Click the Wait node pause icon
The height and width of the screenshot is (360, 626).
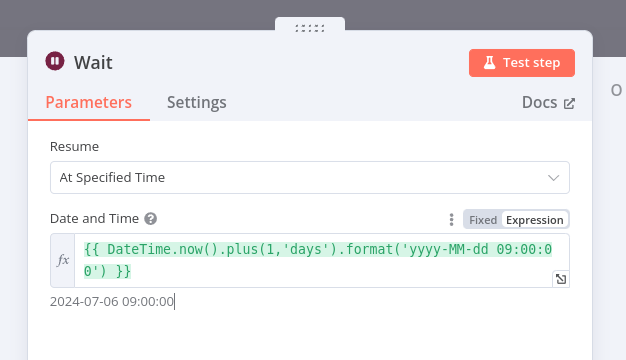point(55,61)
